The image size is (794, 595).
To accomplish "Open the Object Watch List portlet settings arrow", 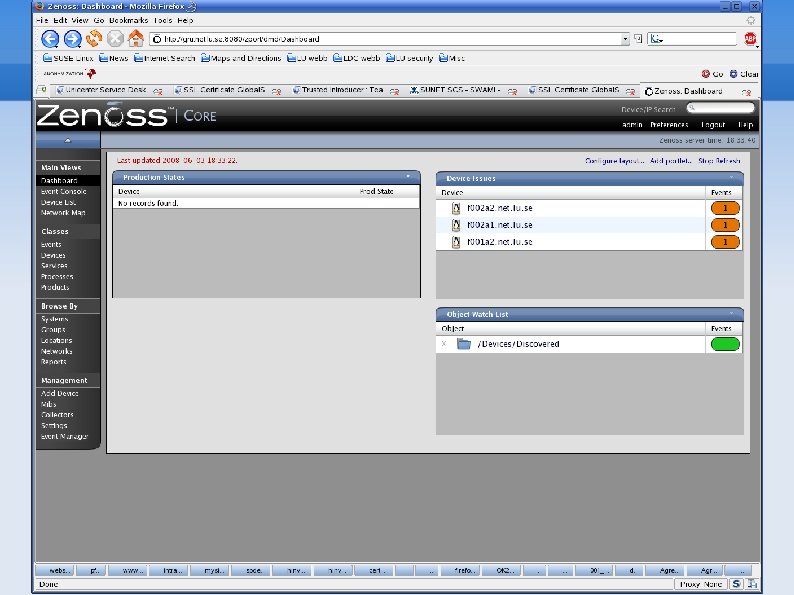I will 731,313.
